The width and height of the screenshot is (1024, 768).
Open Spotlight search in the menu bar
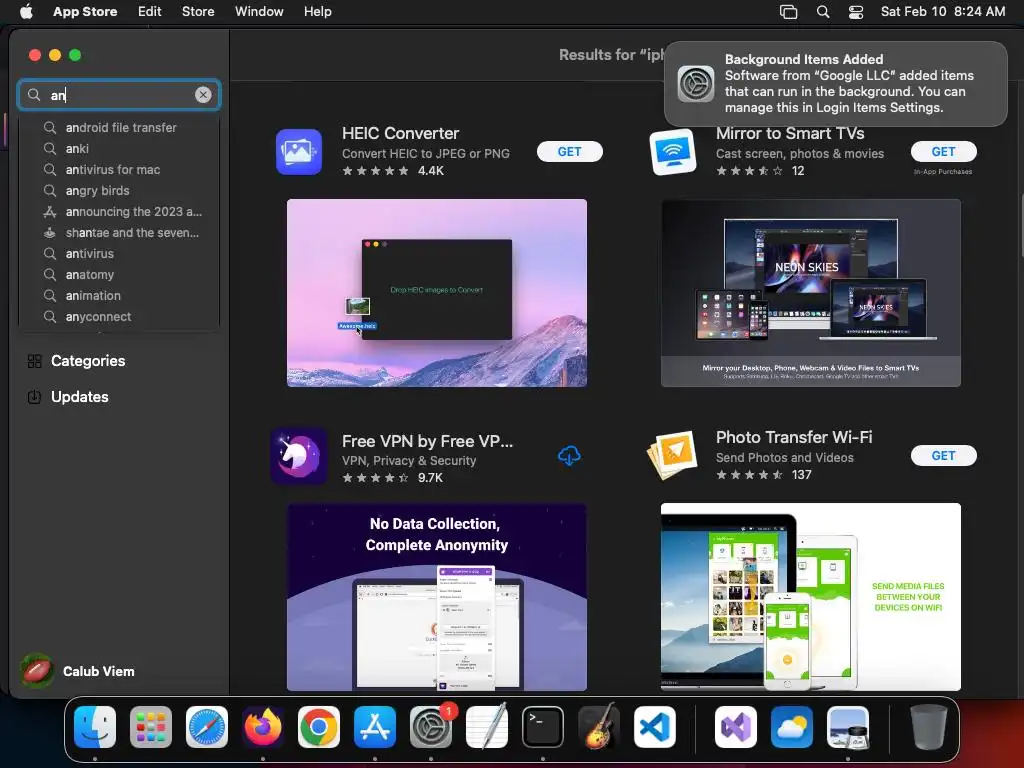pos(823,12)
